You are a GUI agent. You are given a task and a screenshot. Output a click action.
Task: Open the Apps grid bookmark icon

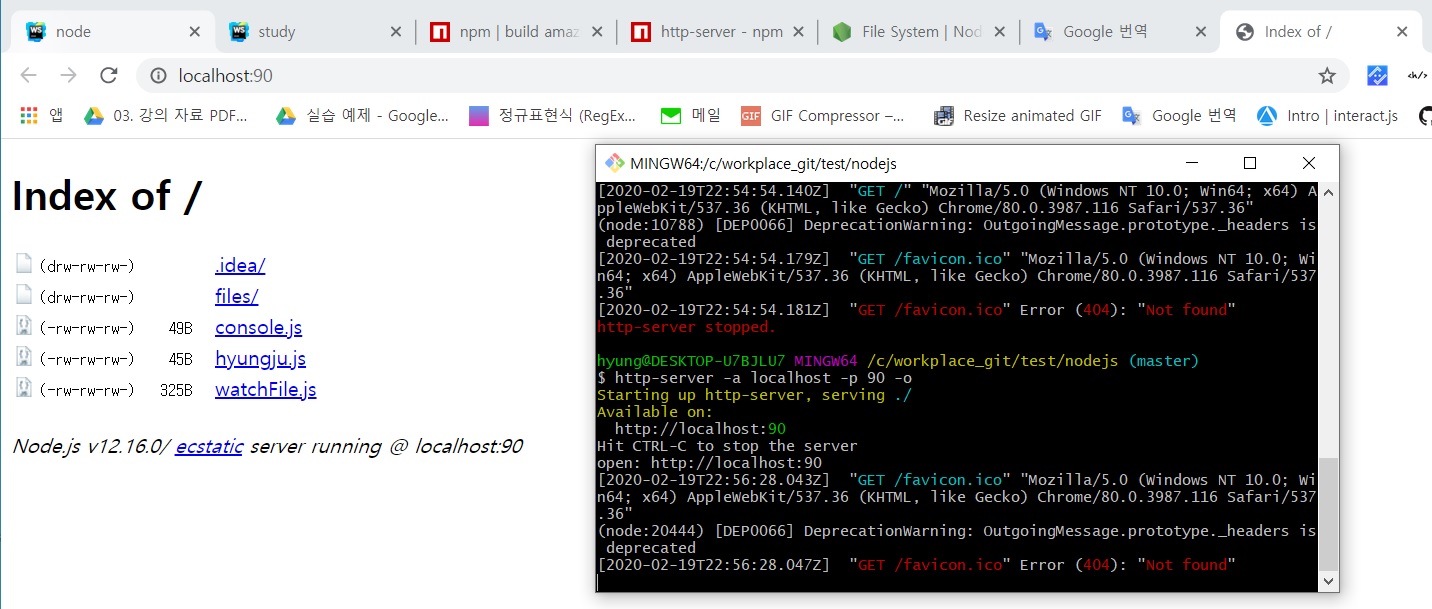[x=29, y=115]
